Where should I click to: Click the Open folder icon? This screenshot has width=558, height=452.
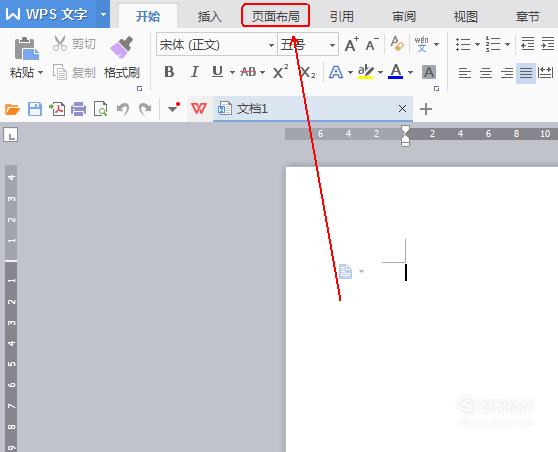tap(12, 109)
